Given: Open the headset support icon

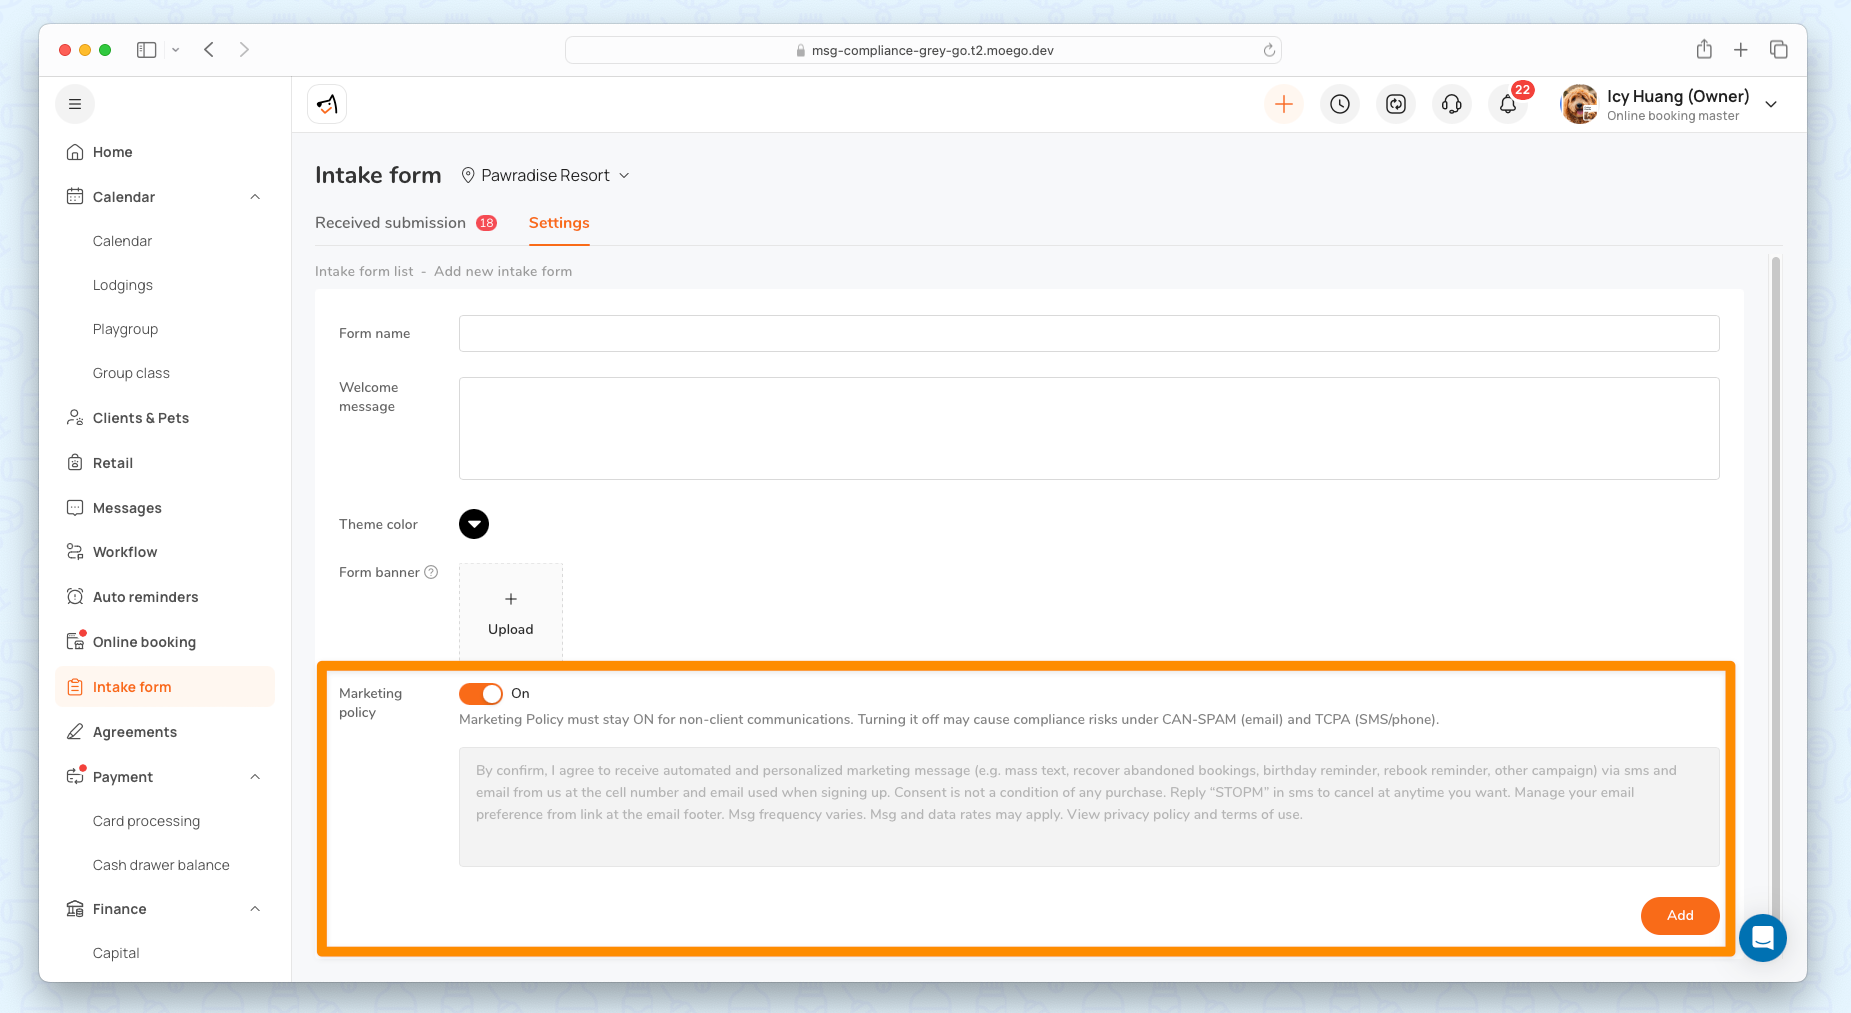Looking at the screenshot, I should pyautogui.click(x=1452, y=104).
